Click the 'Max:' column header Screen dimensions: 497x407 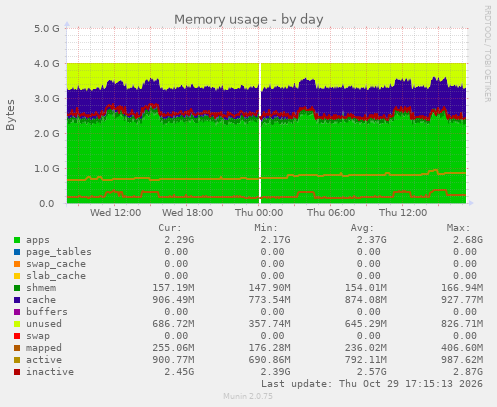click(x=459, y=228)
